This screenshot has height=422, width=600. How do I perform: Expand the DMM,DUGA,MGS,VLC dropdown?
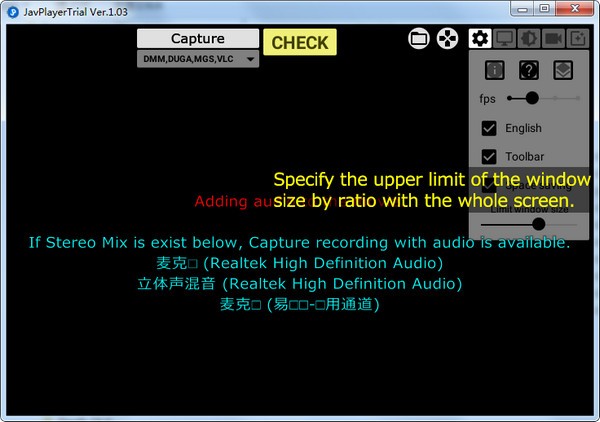tap(249, 60)
